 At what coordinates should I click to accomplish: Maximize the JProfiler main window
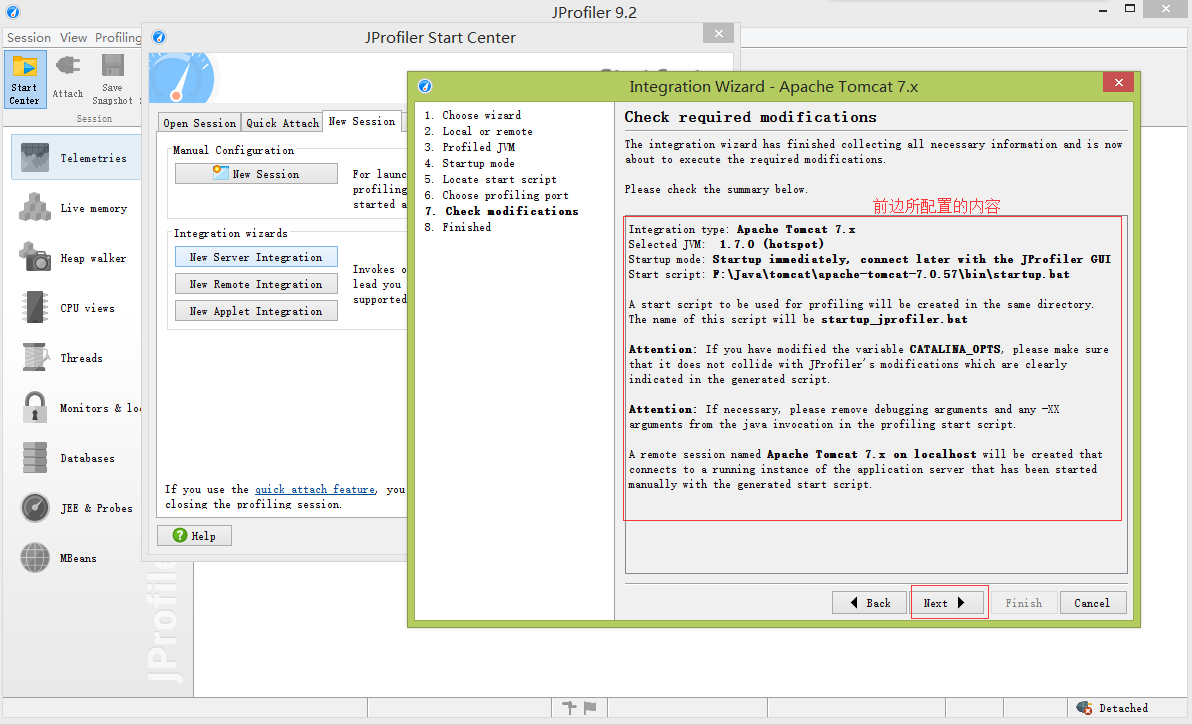click(1130, 8)
